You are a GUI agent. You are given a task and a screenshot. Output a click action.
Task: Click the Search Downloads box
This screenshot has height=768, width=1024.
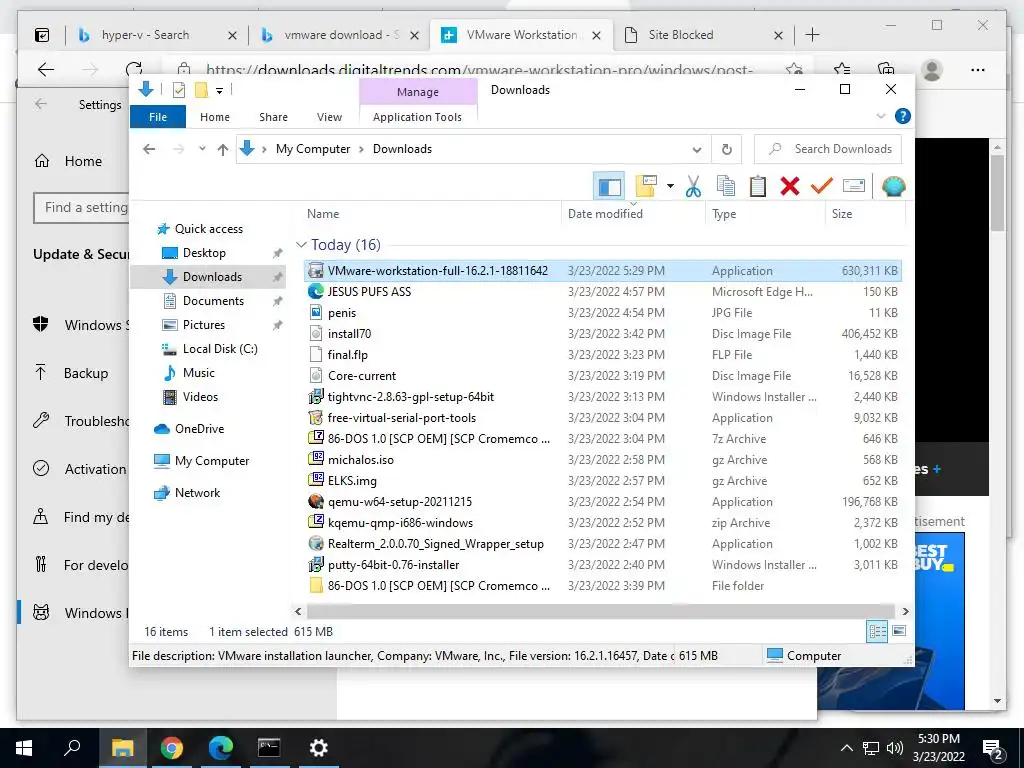[828, 149]
